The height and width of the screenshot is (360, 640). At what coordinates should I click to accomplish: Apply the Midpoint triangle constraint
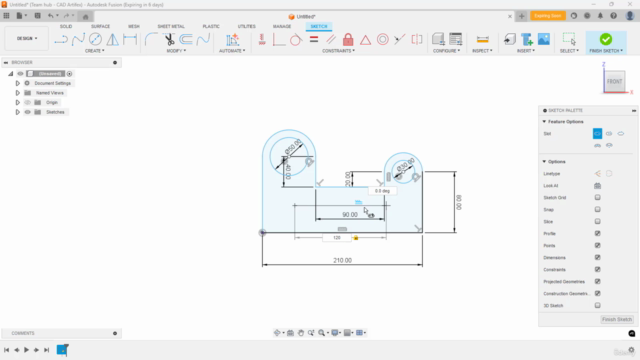[365, 40]
